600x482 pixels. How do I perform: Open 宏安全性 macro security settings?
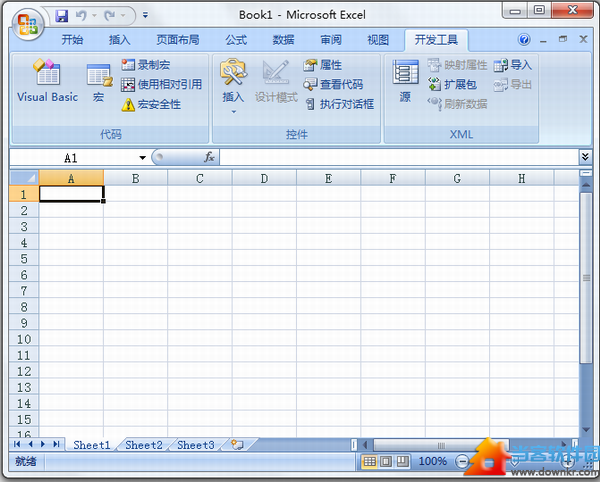pyautogui.click(x=151, y=104)
